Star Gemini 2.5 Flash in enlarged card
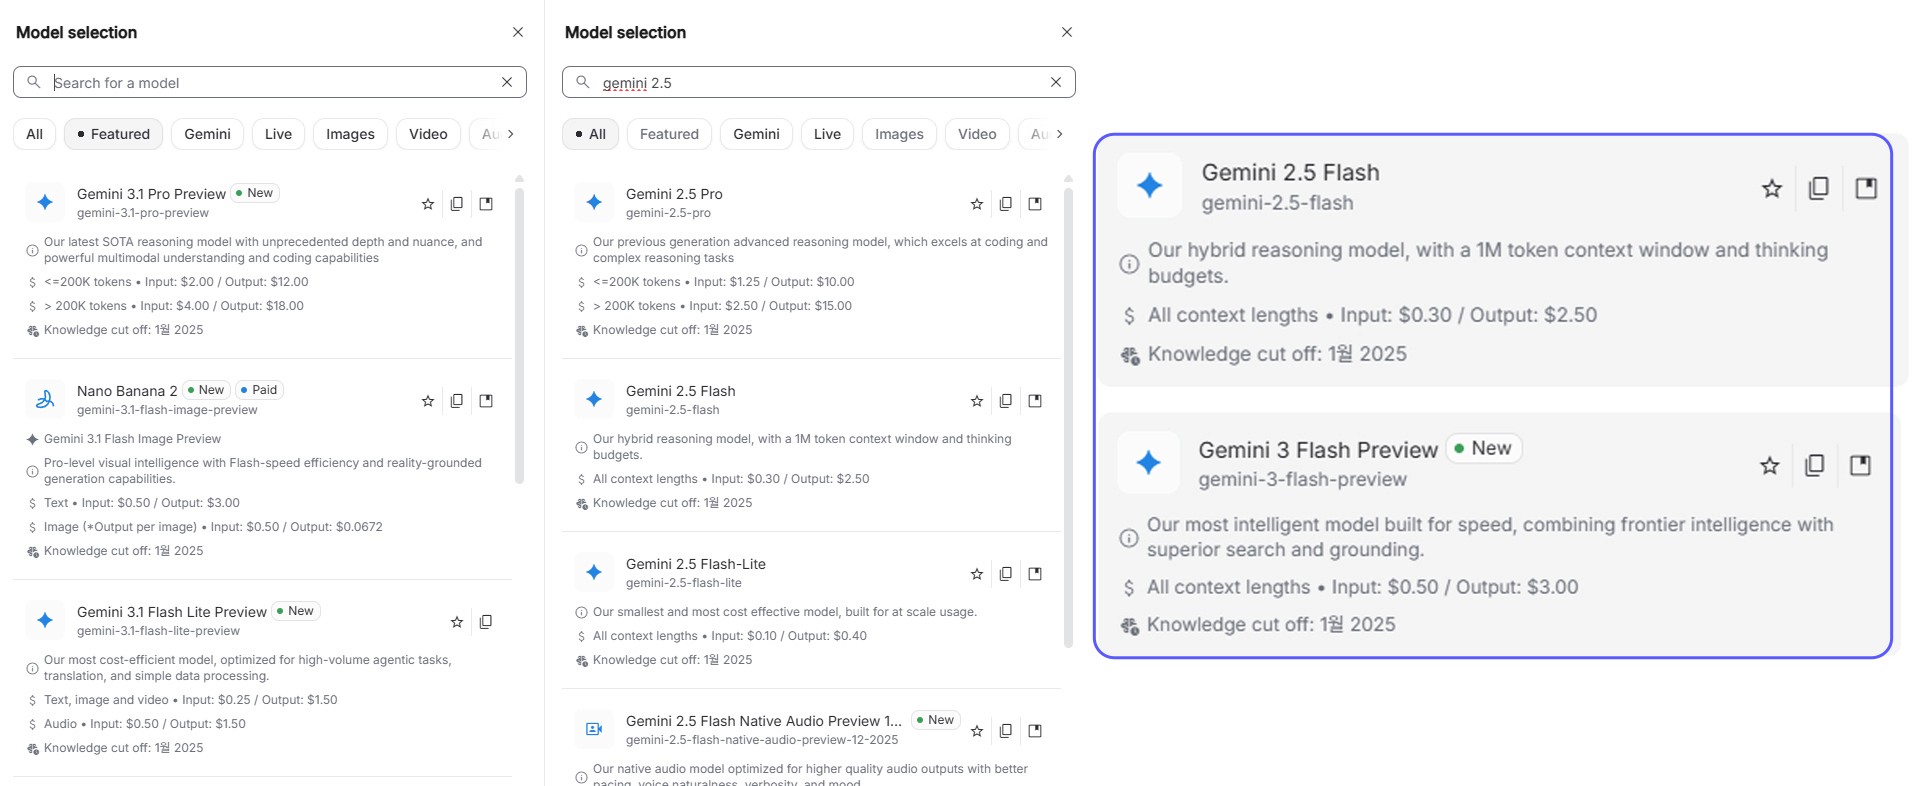The image size is (1920, 786). click(x=1772, y=188)
